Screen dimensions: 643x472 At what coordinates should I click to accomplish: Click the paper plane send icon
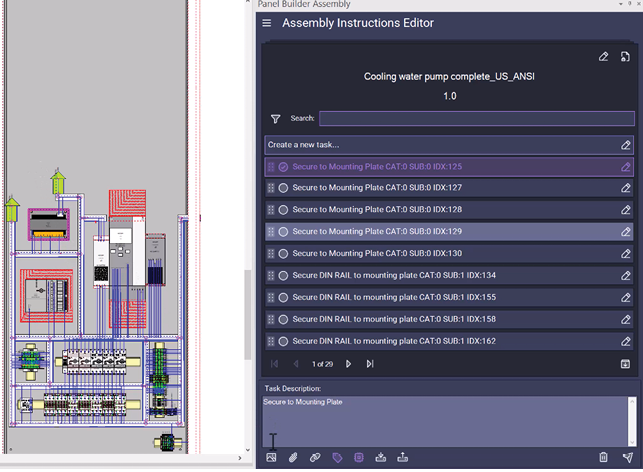626,457
